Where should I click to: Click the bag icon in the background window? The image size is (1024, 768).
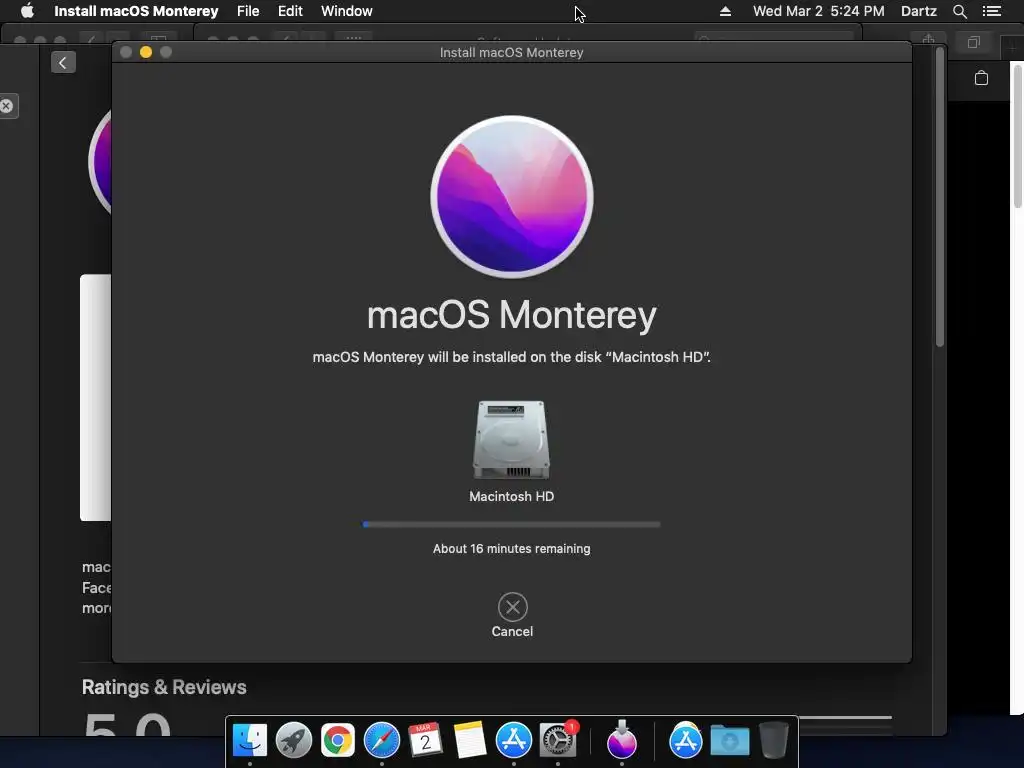click(x=981, y=78)
